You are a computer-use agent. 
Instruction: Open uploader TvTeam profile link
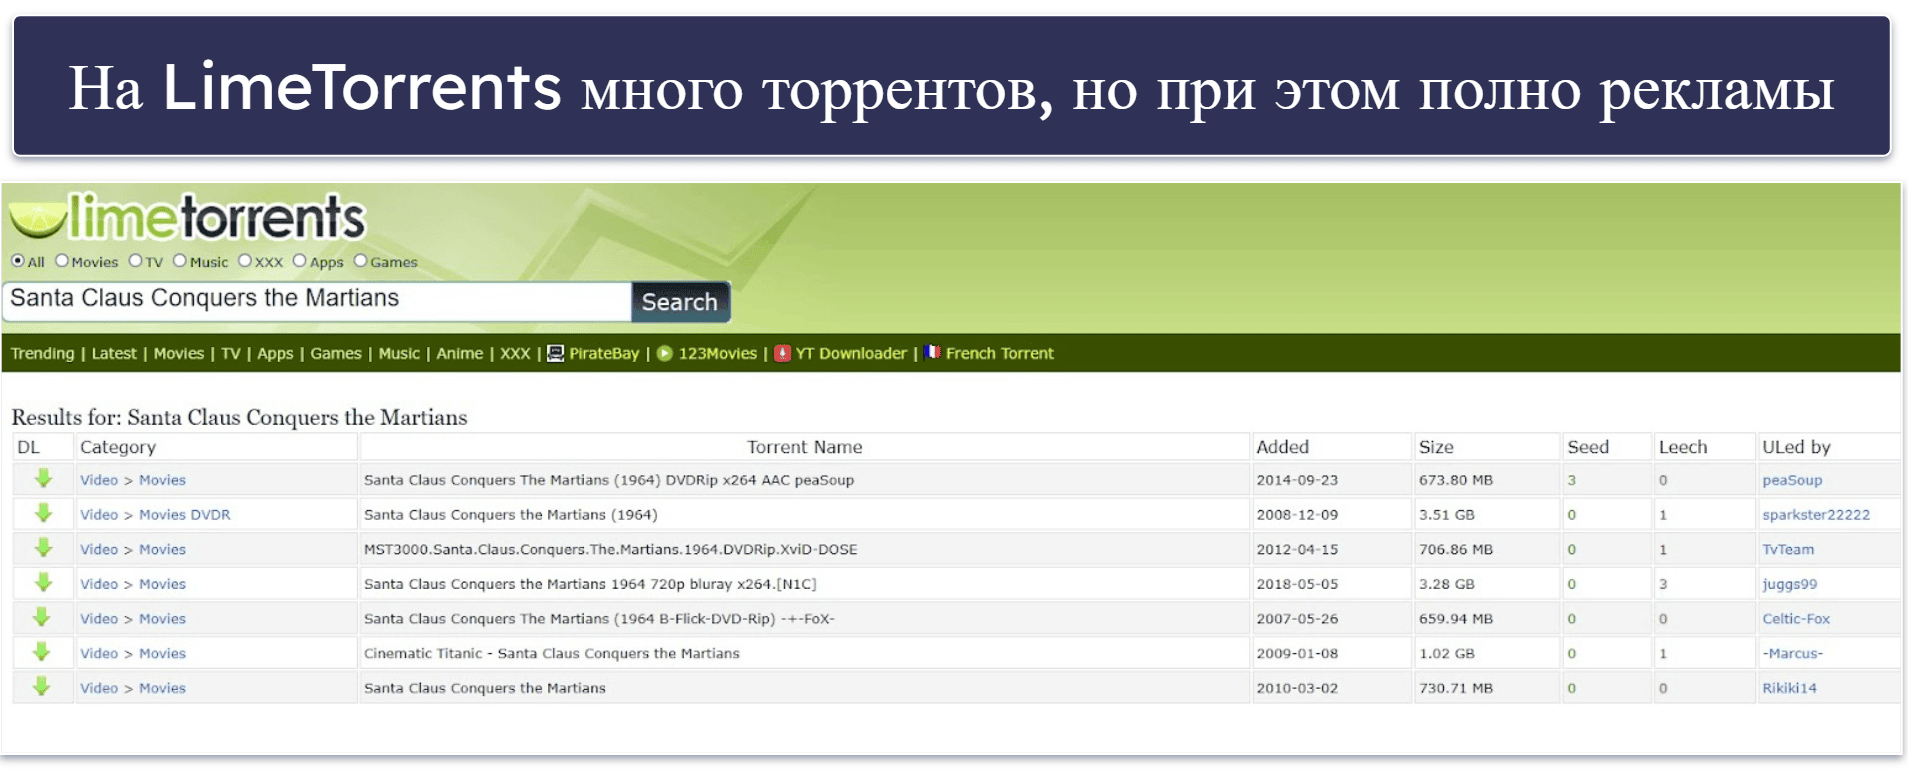coord(1788,549)
